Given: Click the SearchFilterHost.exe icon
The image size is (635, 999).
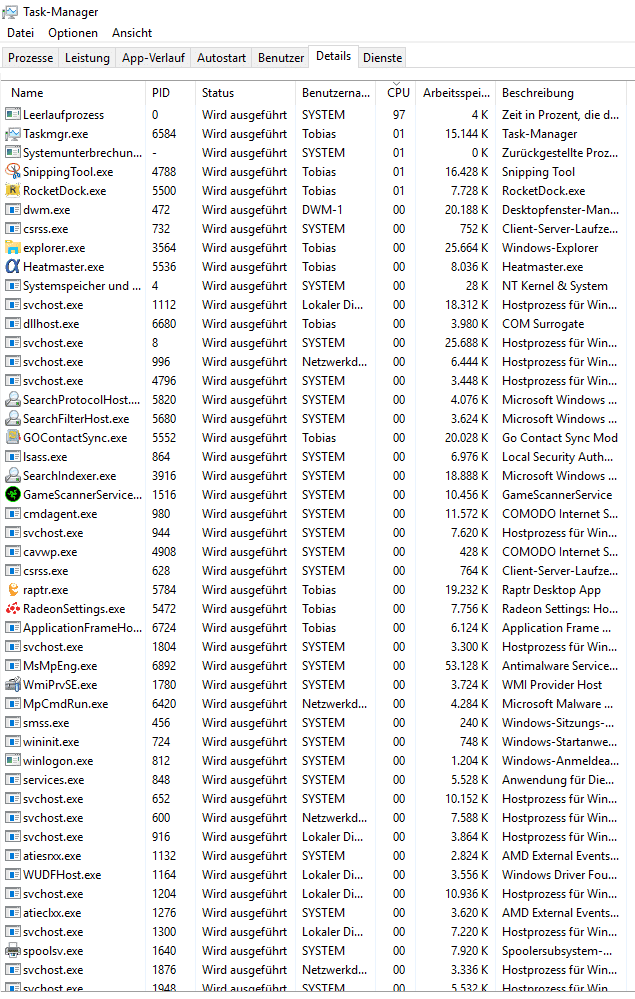Looking at the screenshot, I should (13, 419).
